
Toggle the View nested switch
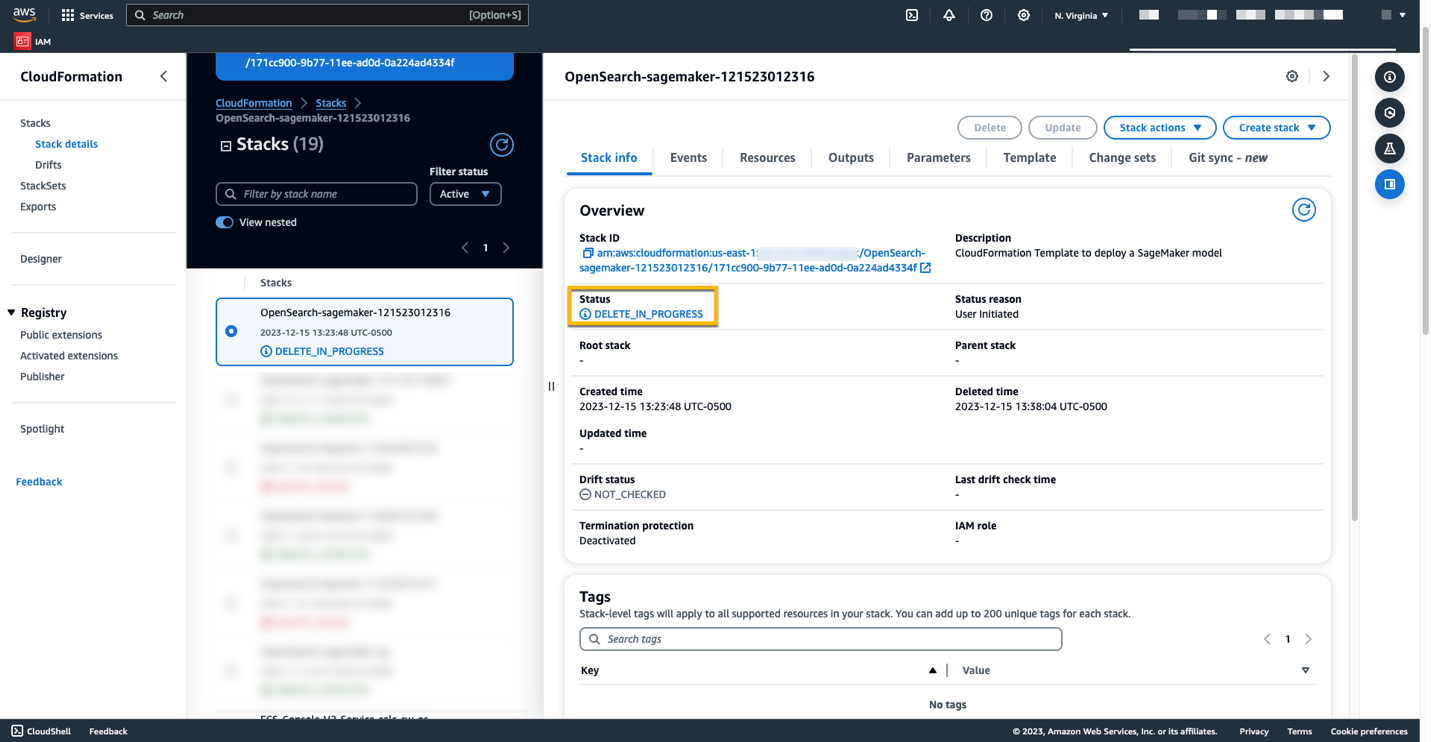pyautogui.click(x=224, y=222)
